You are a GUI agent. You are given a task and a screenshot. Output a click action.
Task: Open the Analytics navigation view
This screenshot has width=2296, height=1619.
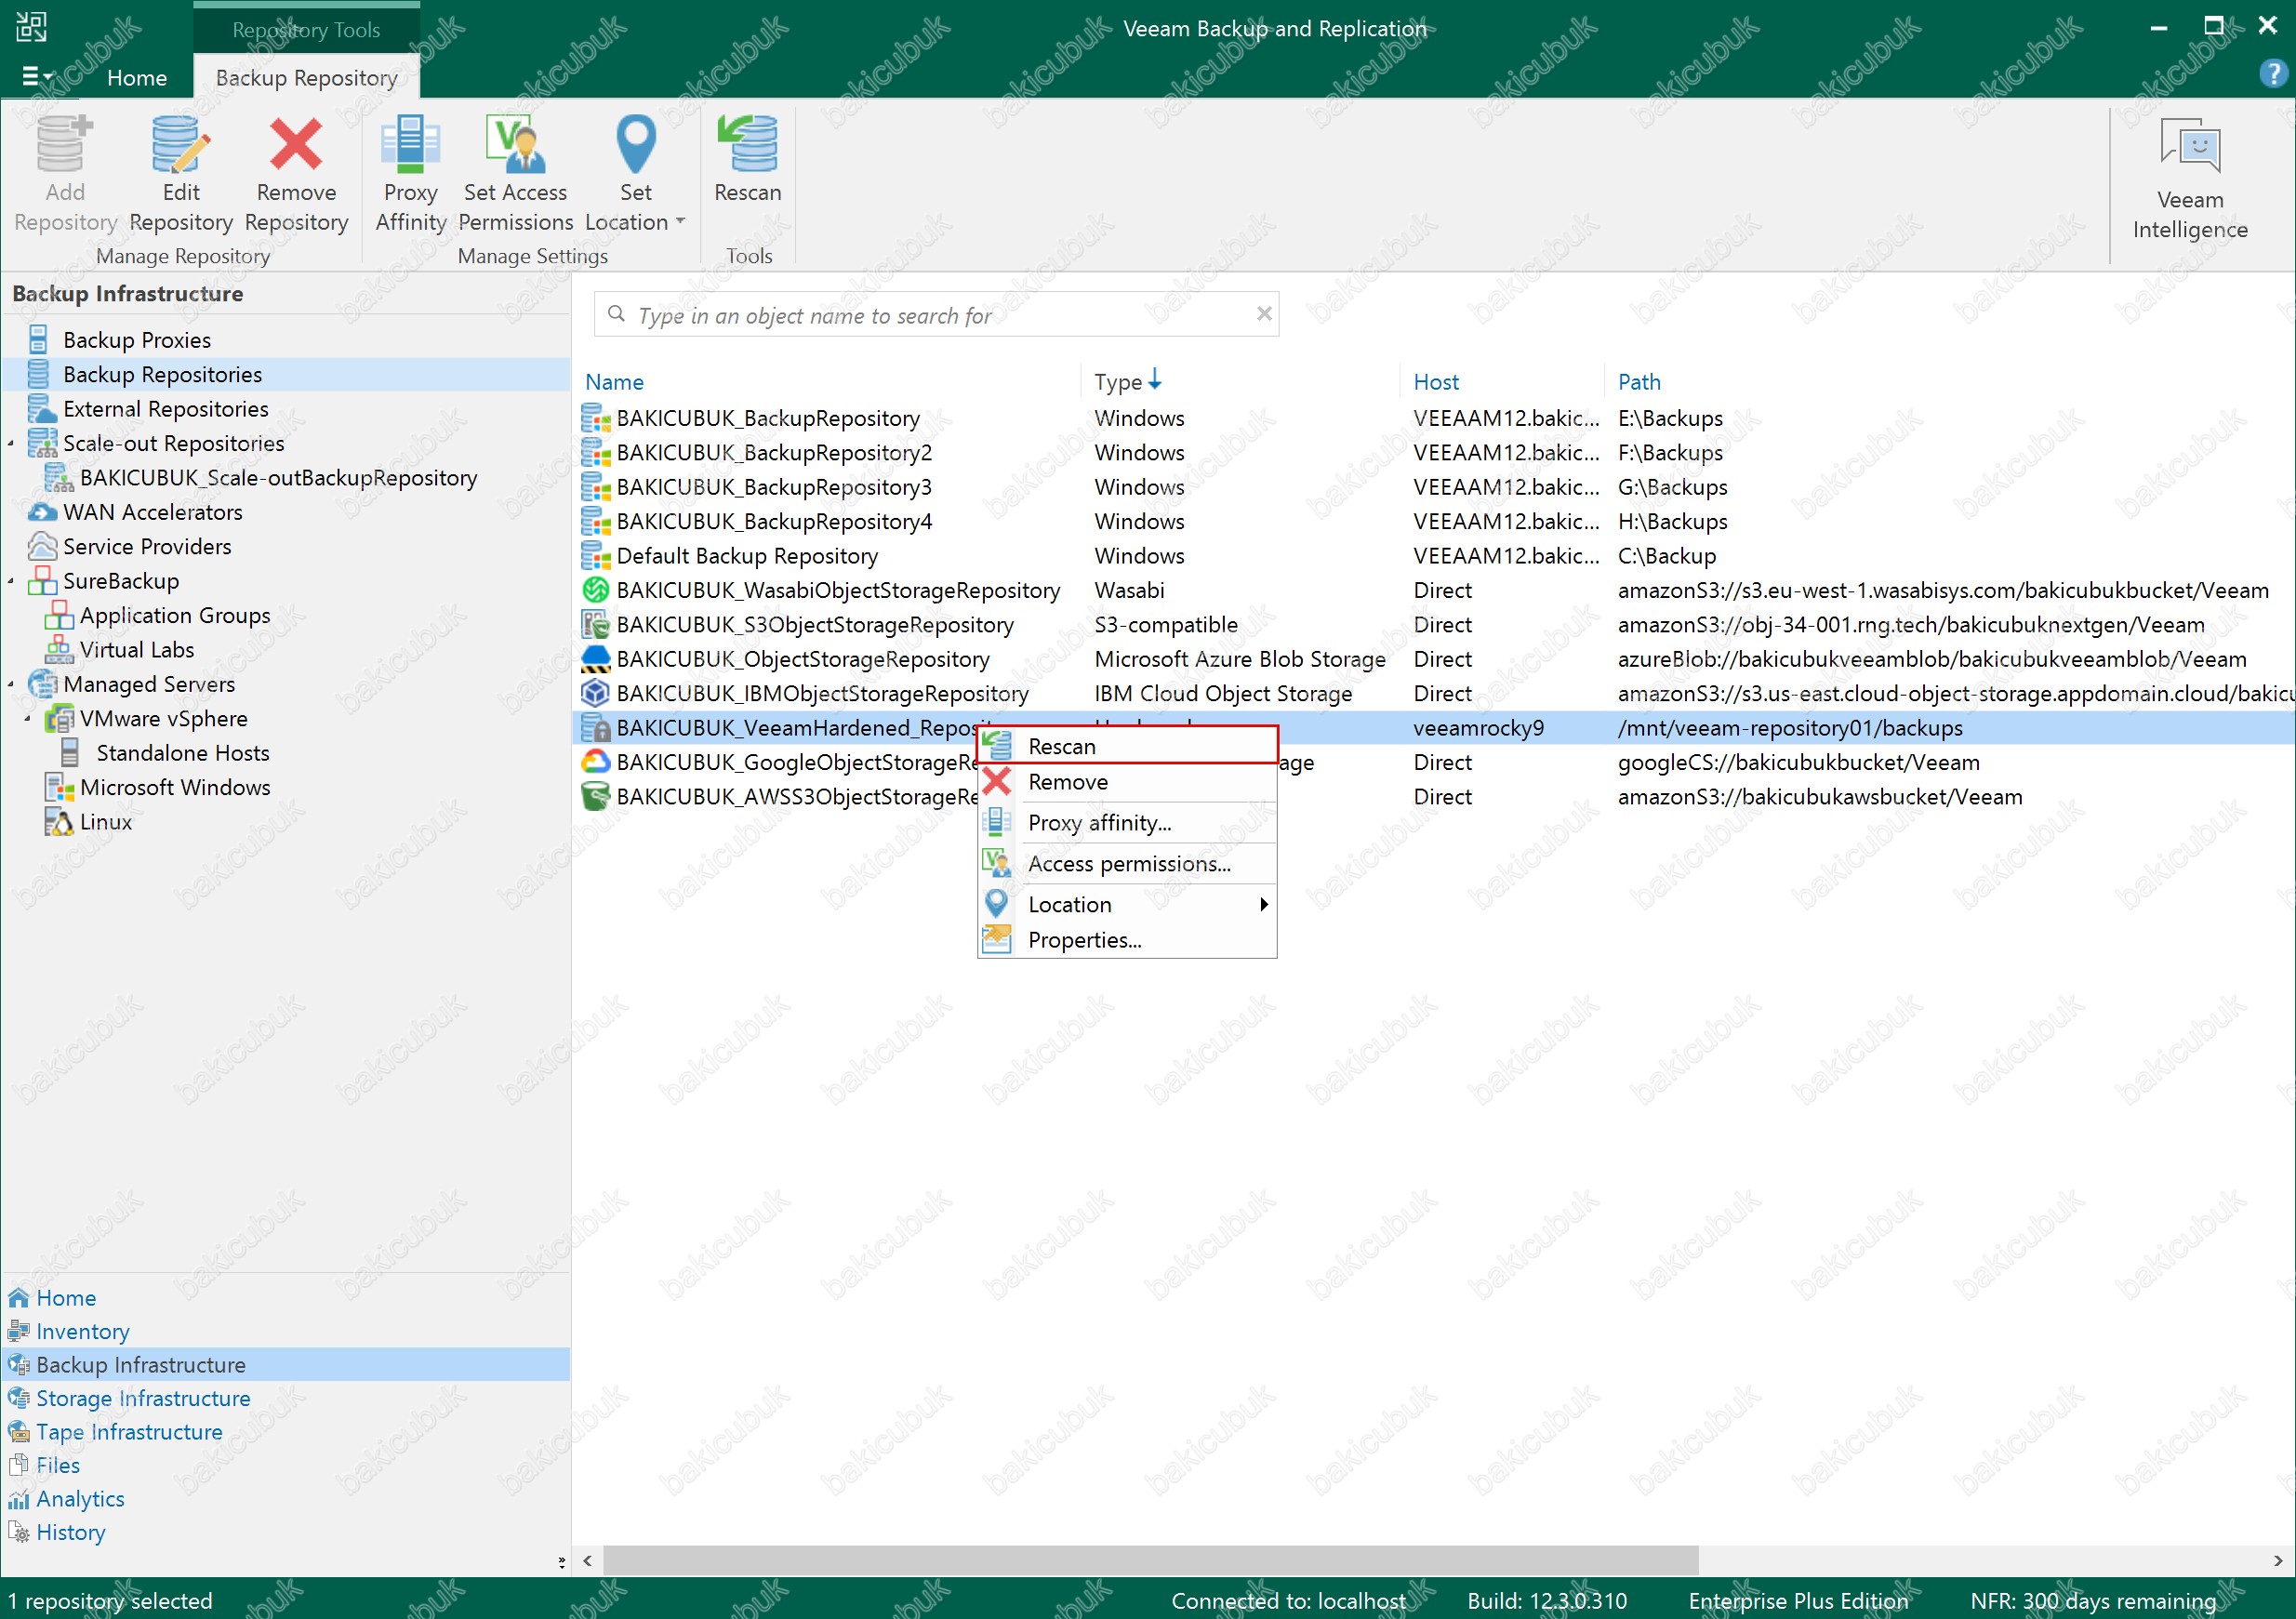click(x=80, y=1499)
